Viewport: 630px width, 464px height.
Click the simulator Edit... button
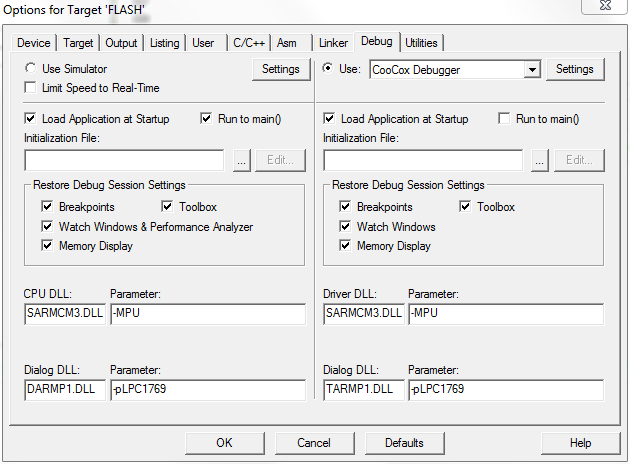pyautogui.click(x=280, y=160)
